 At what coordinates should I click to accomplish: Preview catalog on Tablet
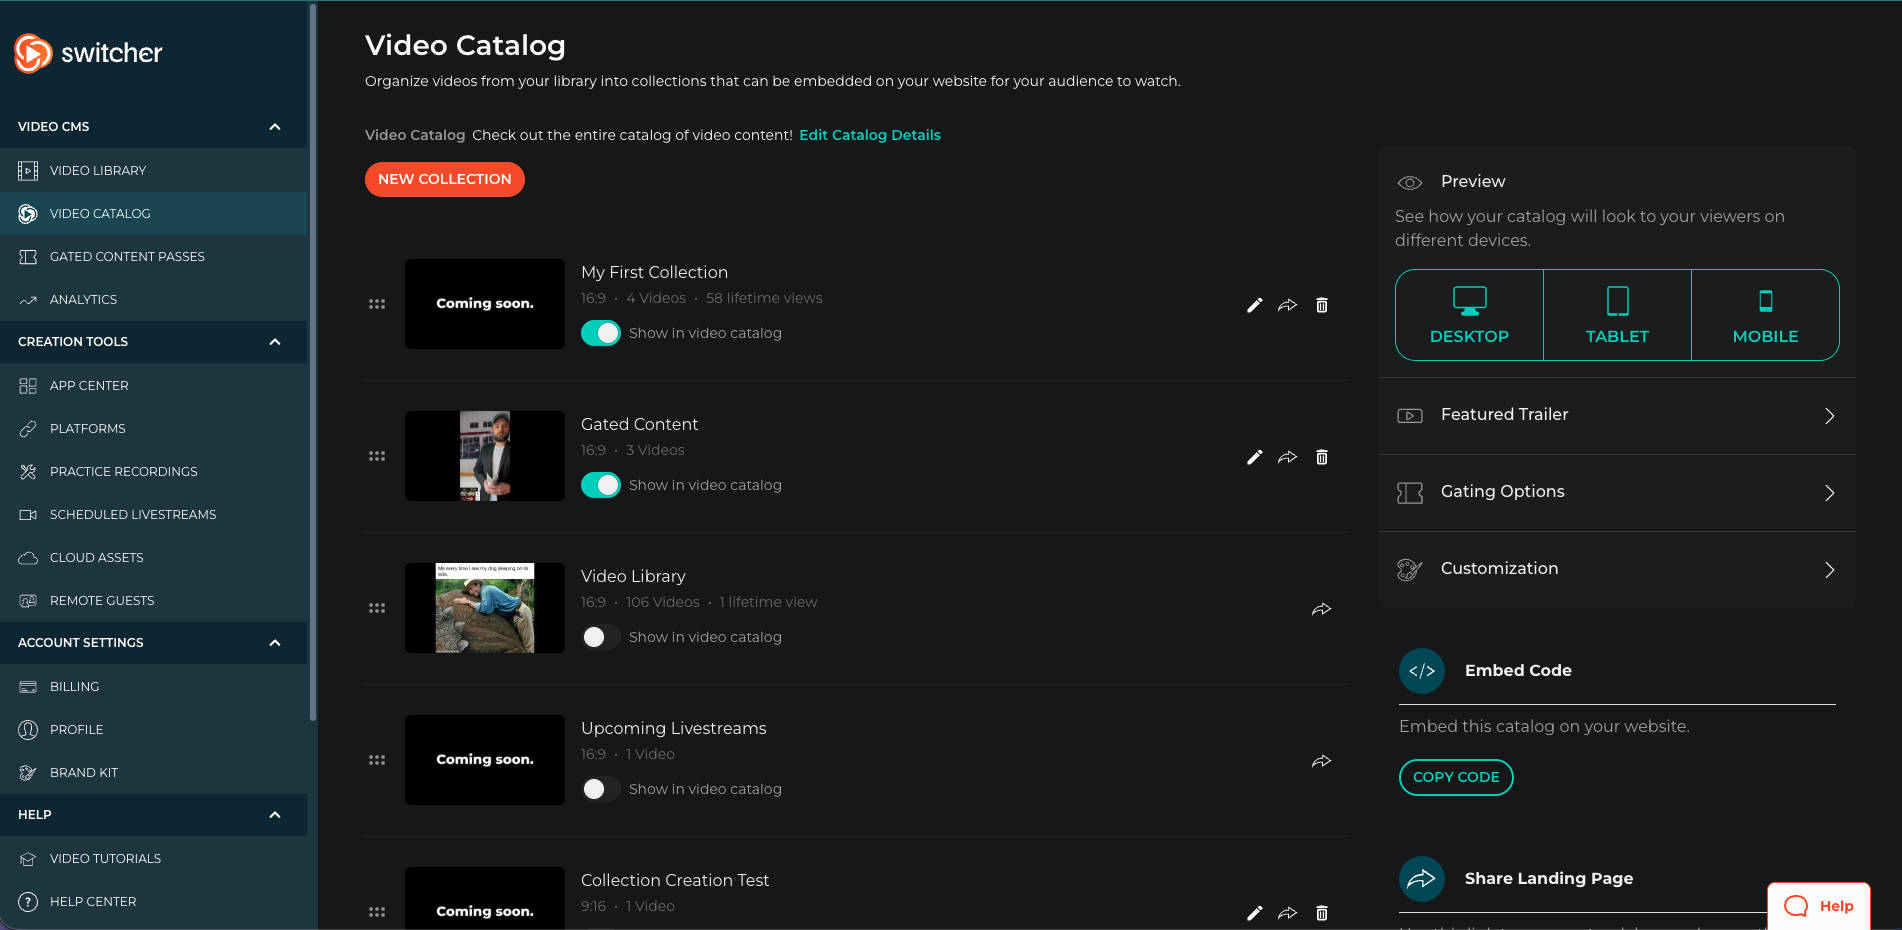[x=1617, y=315]
